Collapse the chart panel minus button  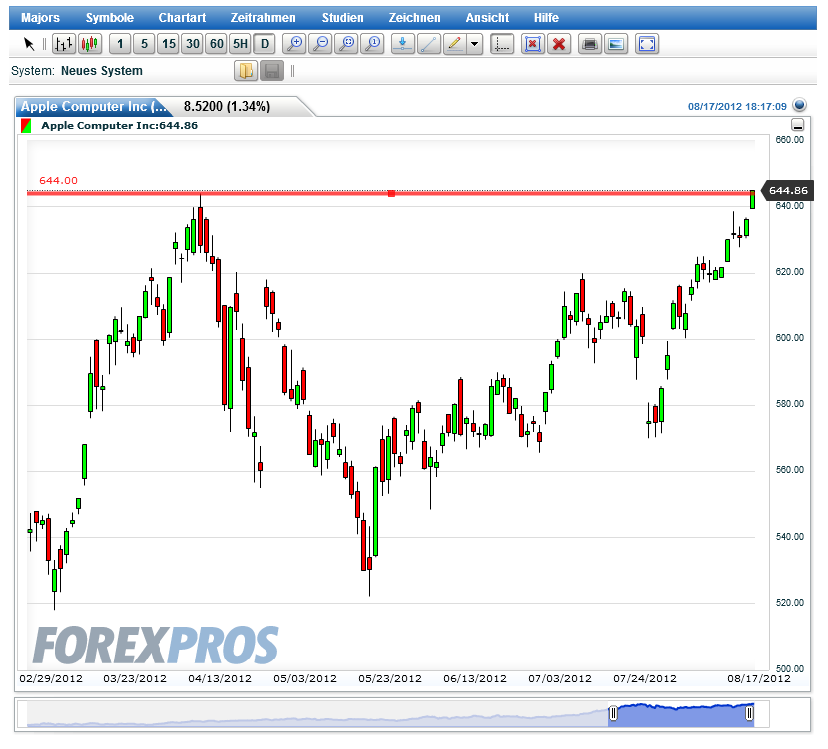coord(798,125)
